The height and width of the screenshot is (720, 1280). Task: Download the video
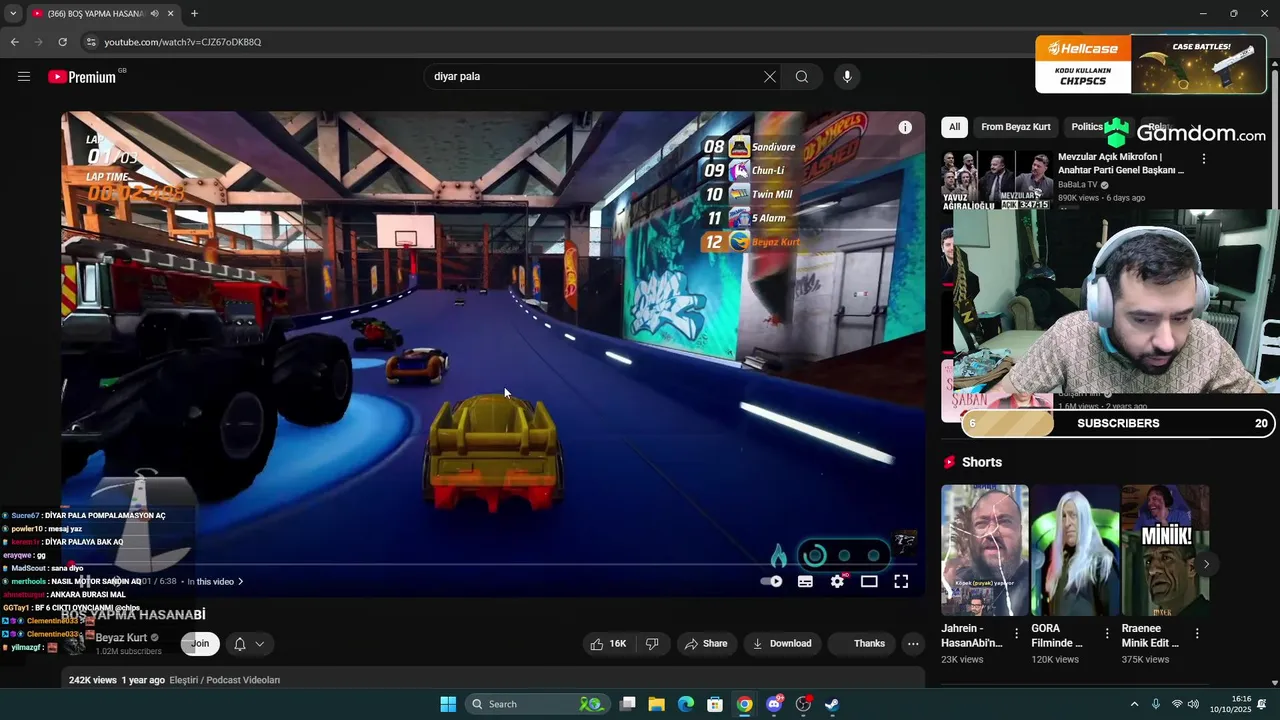coord(782,644)
